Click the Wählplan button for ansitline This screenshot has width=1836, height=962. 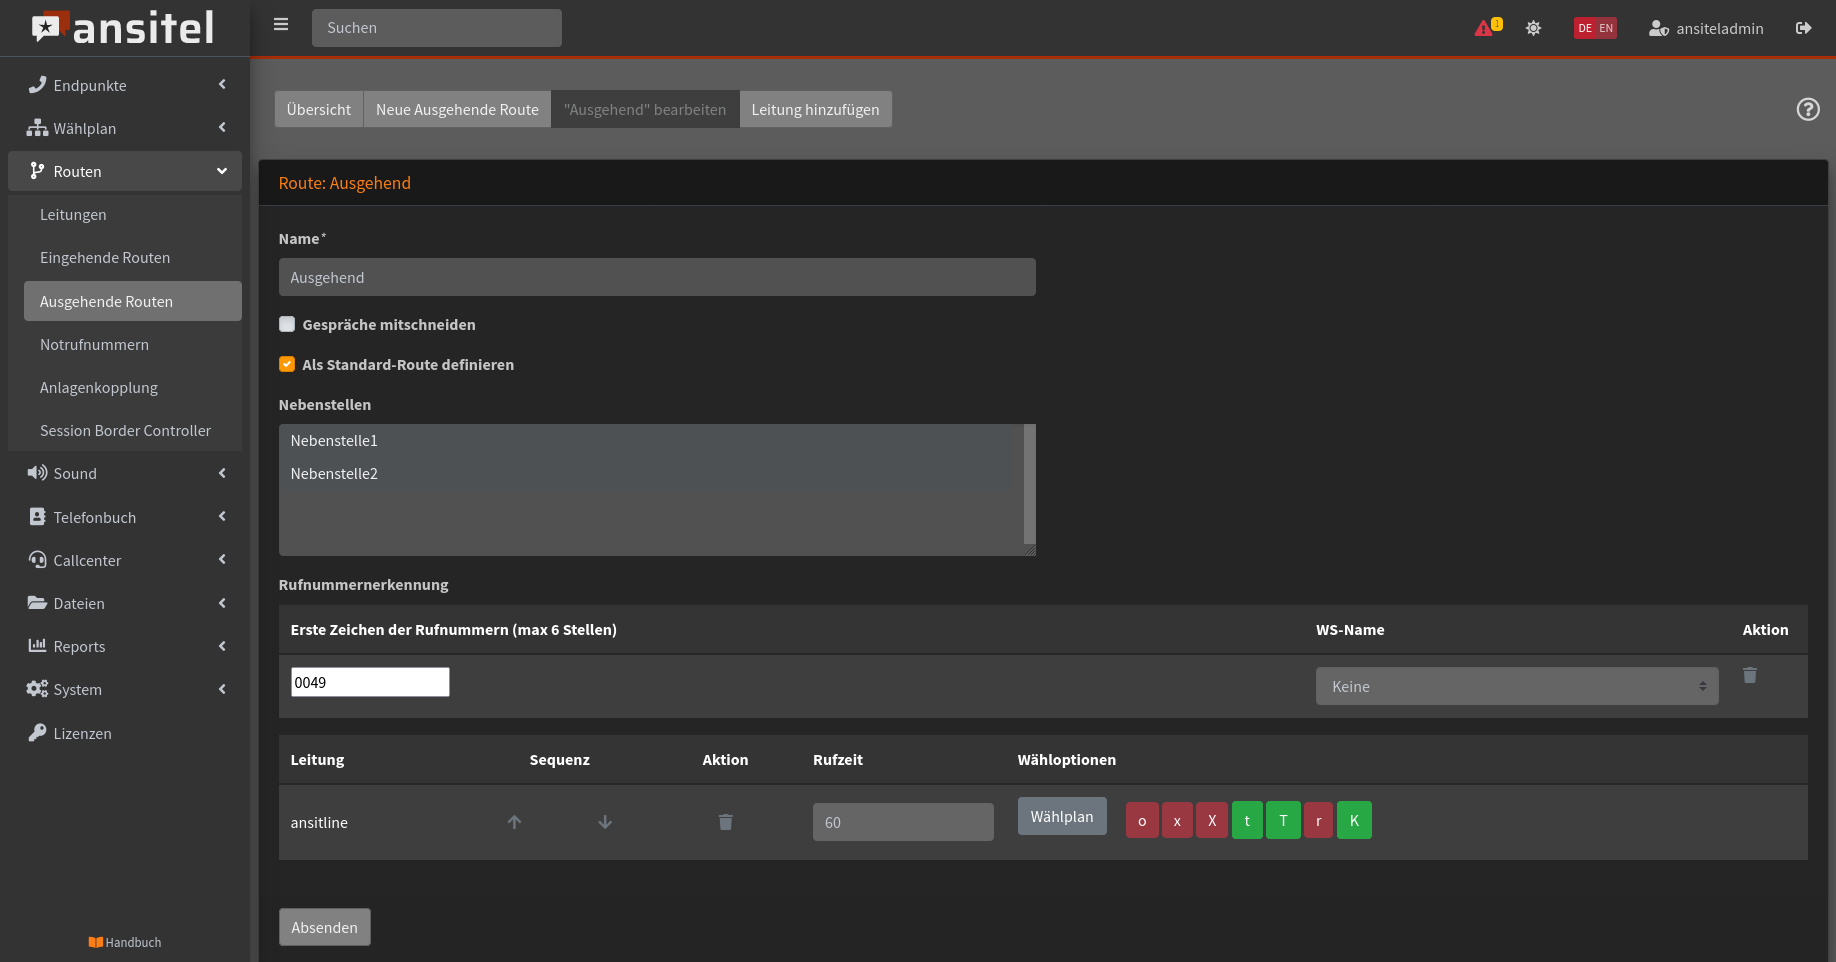1061,816
